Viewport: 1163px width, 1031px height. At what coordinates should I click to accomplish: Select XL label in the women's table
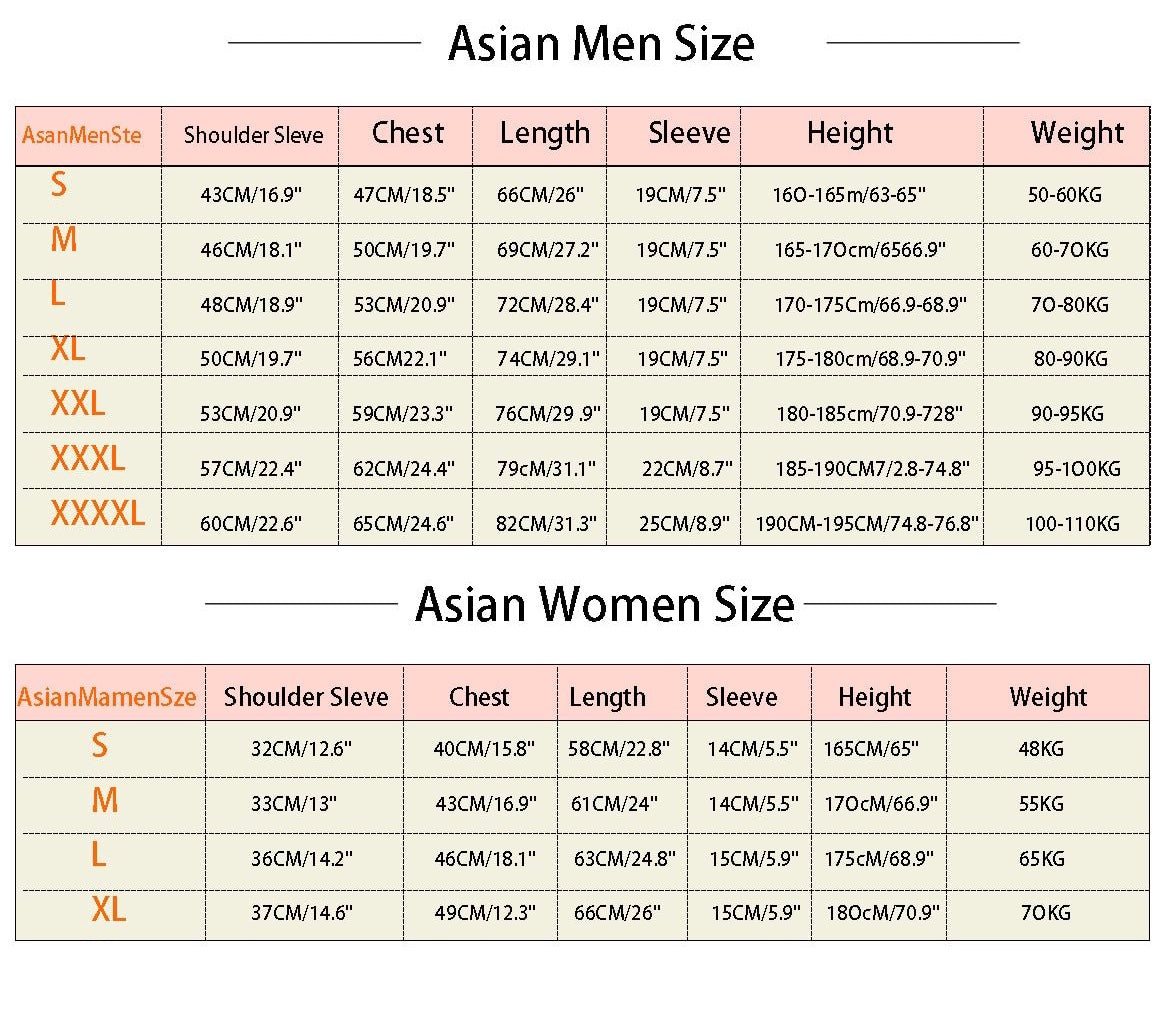109,909
